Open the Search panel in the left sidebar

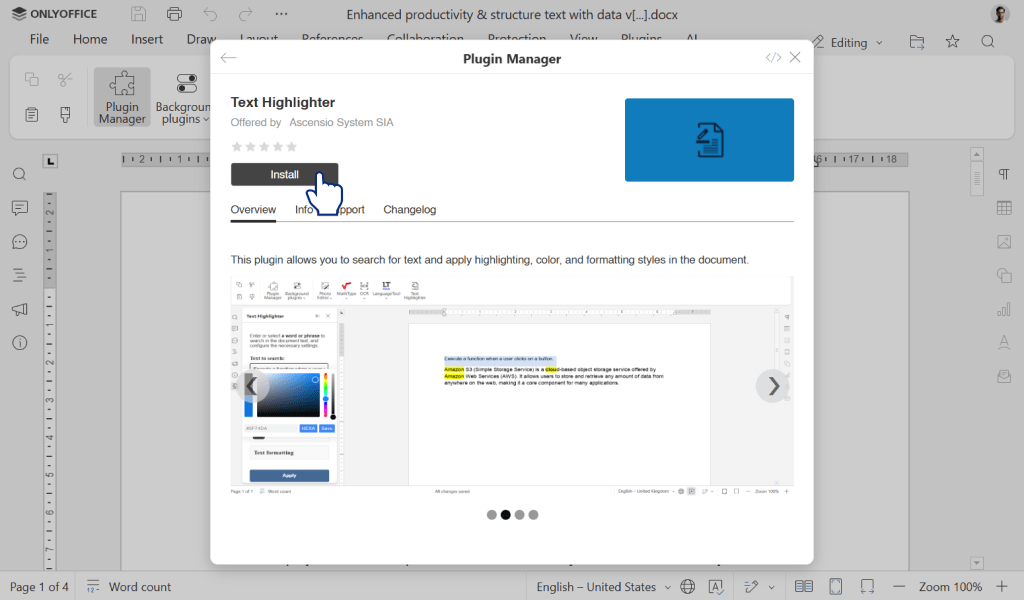pos(19,173)
